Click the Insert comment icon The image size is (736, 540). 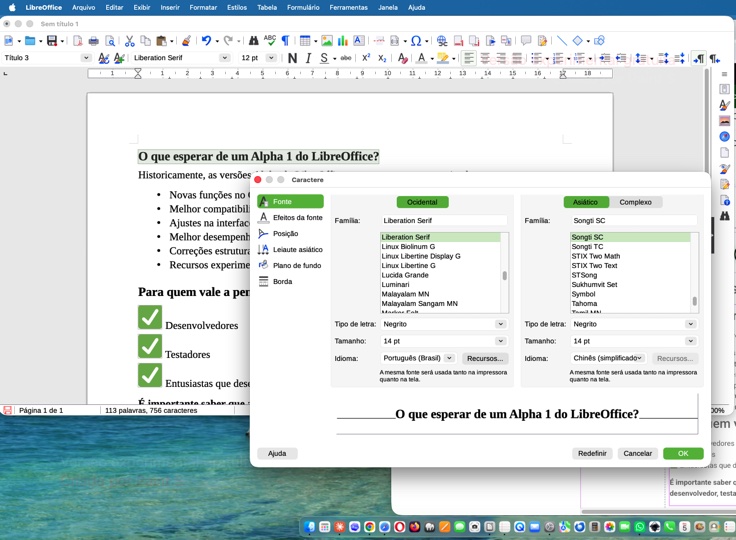point(526,41)
